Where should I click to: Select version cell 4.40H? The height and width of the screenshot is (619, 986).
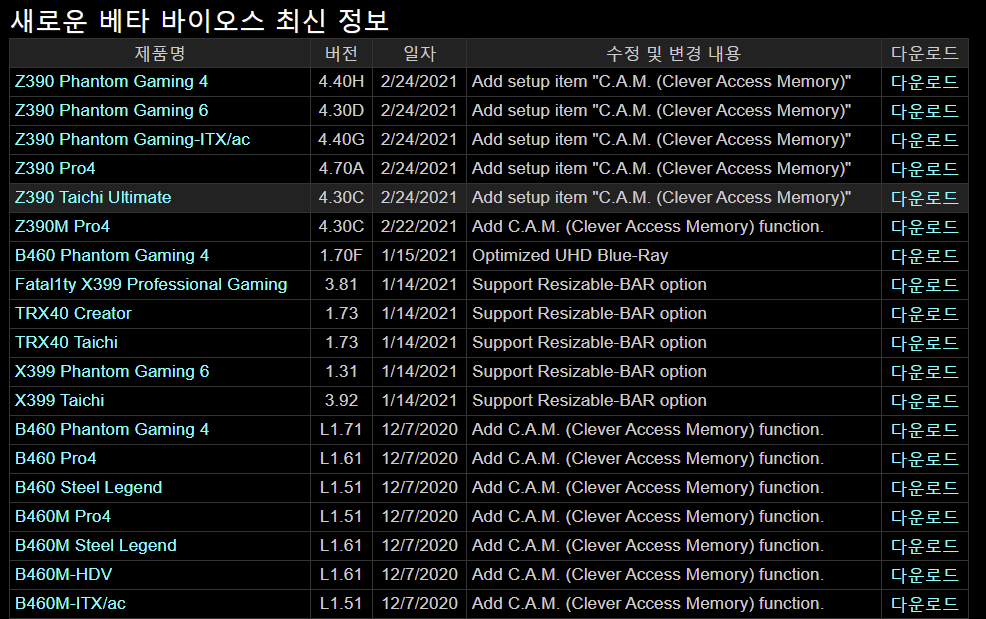coord(341,82)
